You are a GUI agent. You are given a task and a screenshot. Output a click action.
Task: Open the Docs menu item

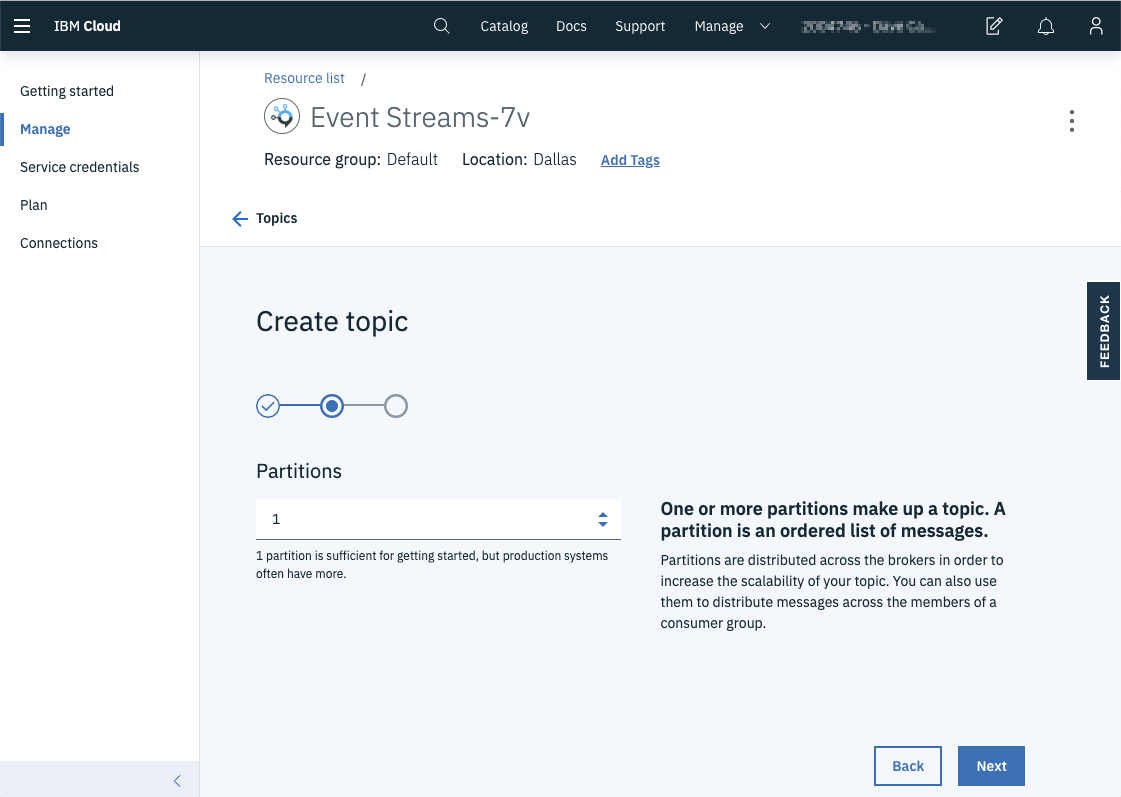pos(571,26)
